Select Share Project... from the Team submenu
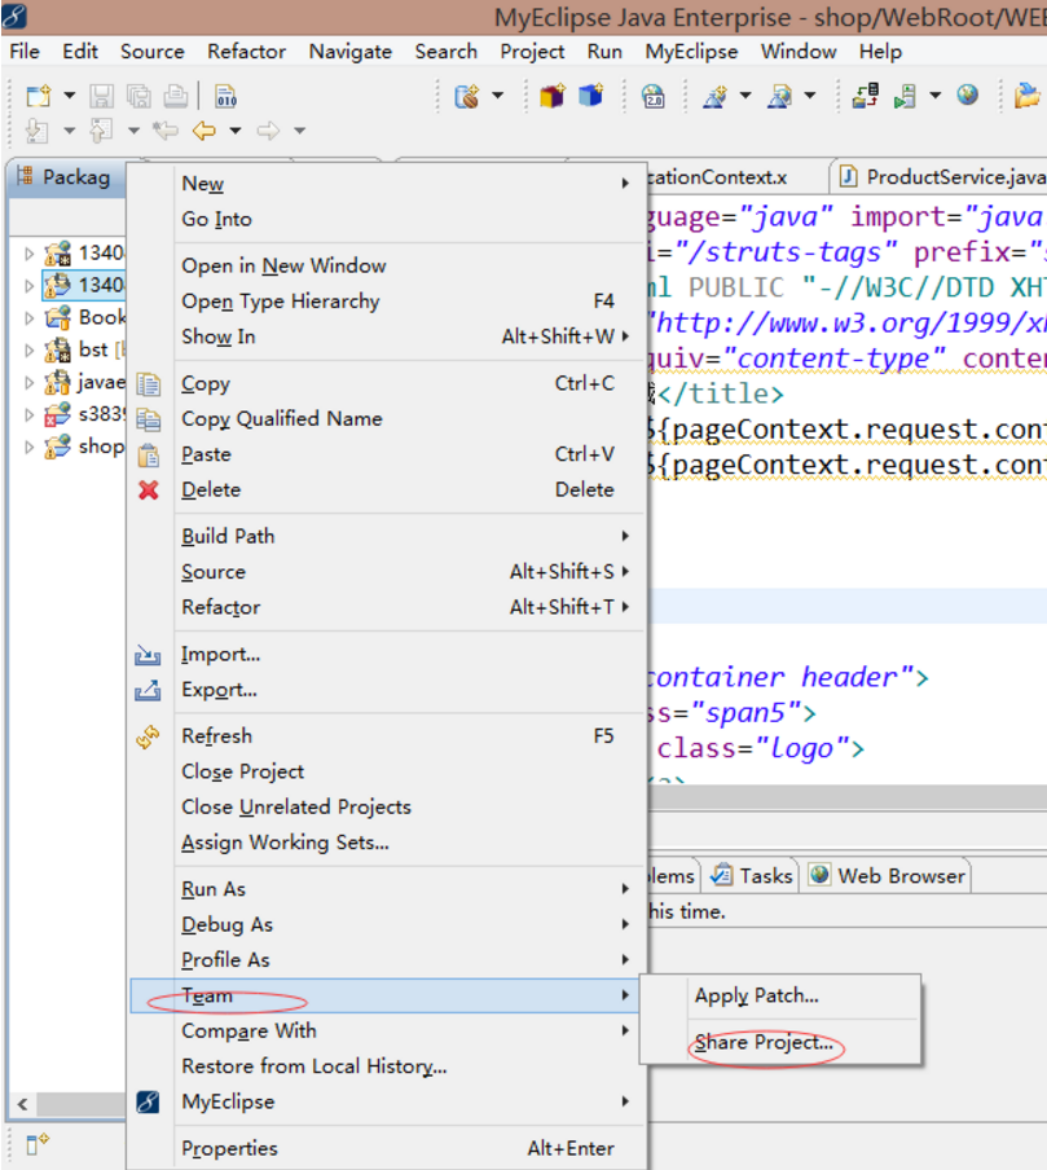 coord(764,1043)
